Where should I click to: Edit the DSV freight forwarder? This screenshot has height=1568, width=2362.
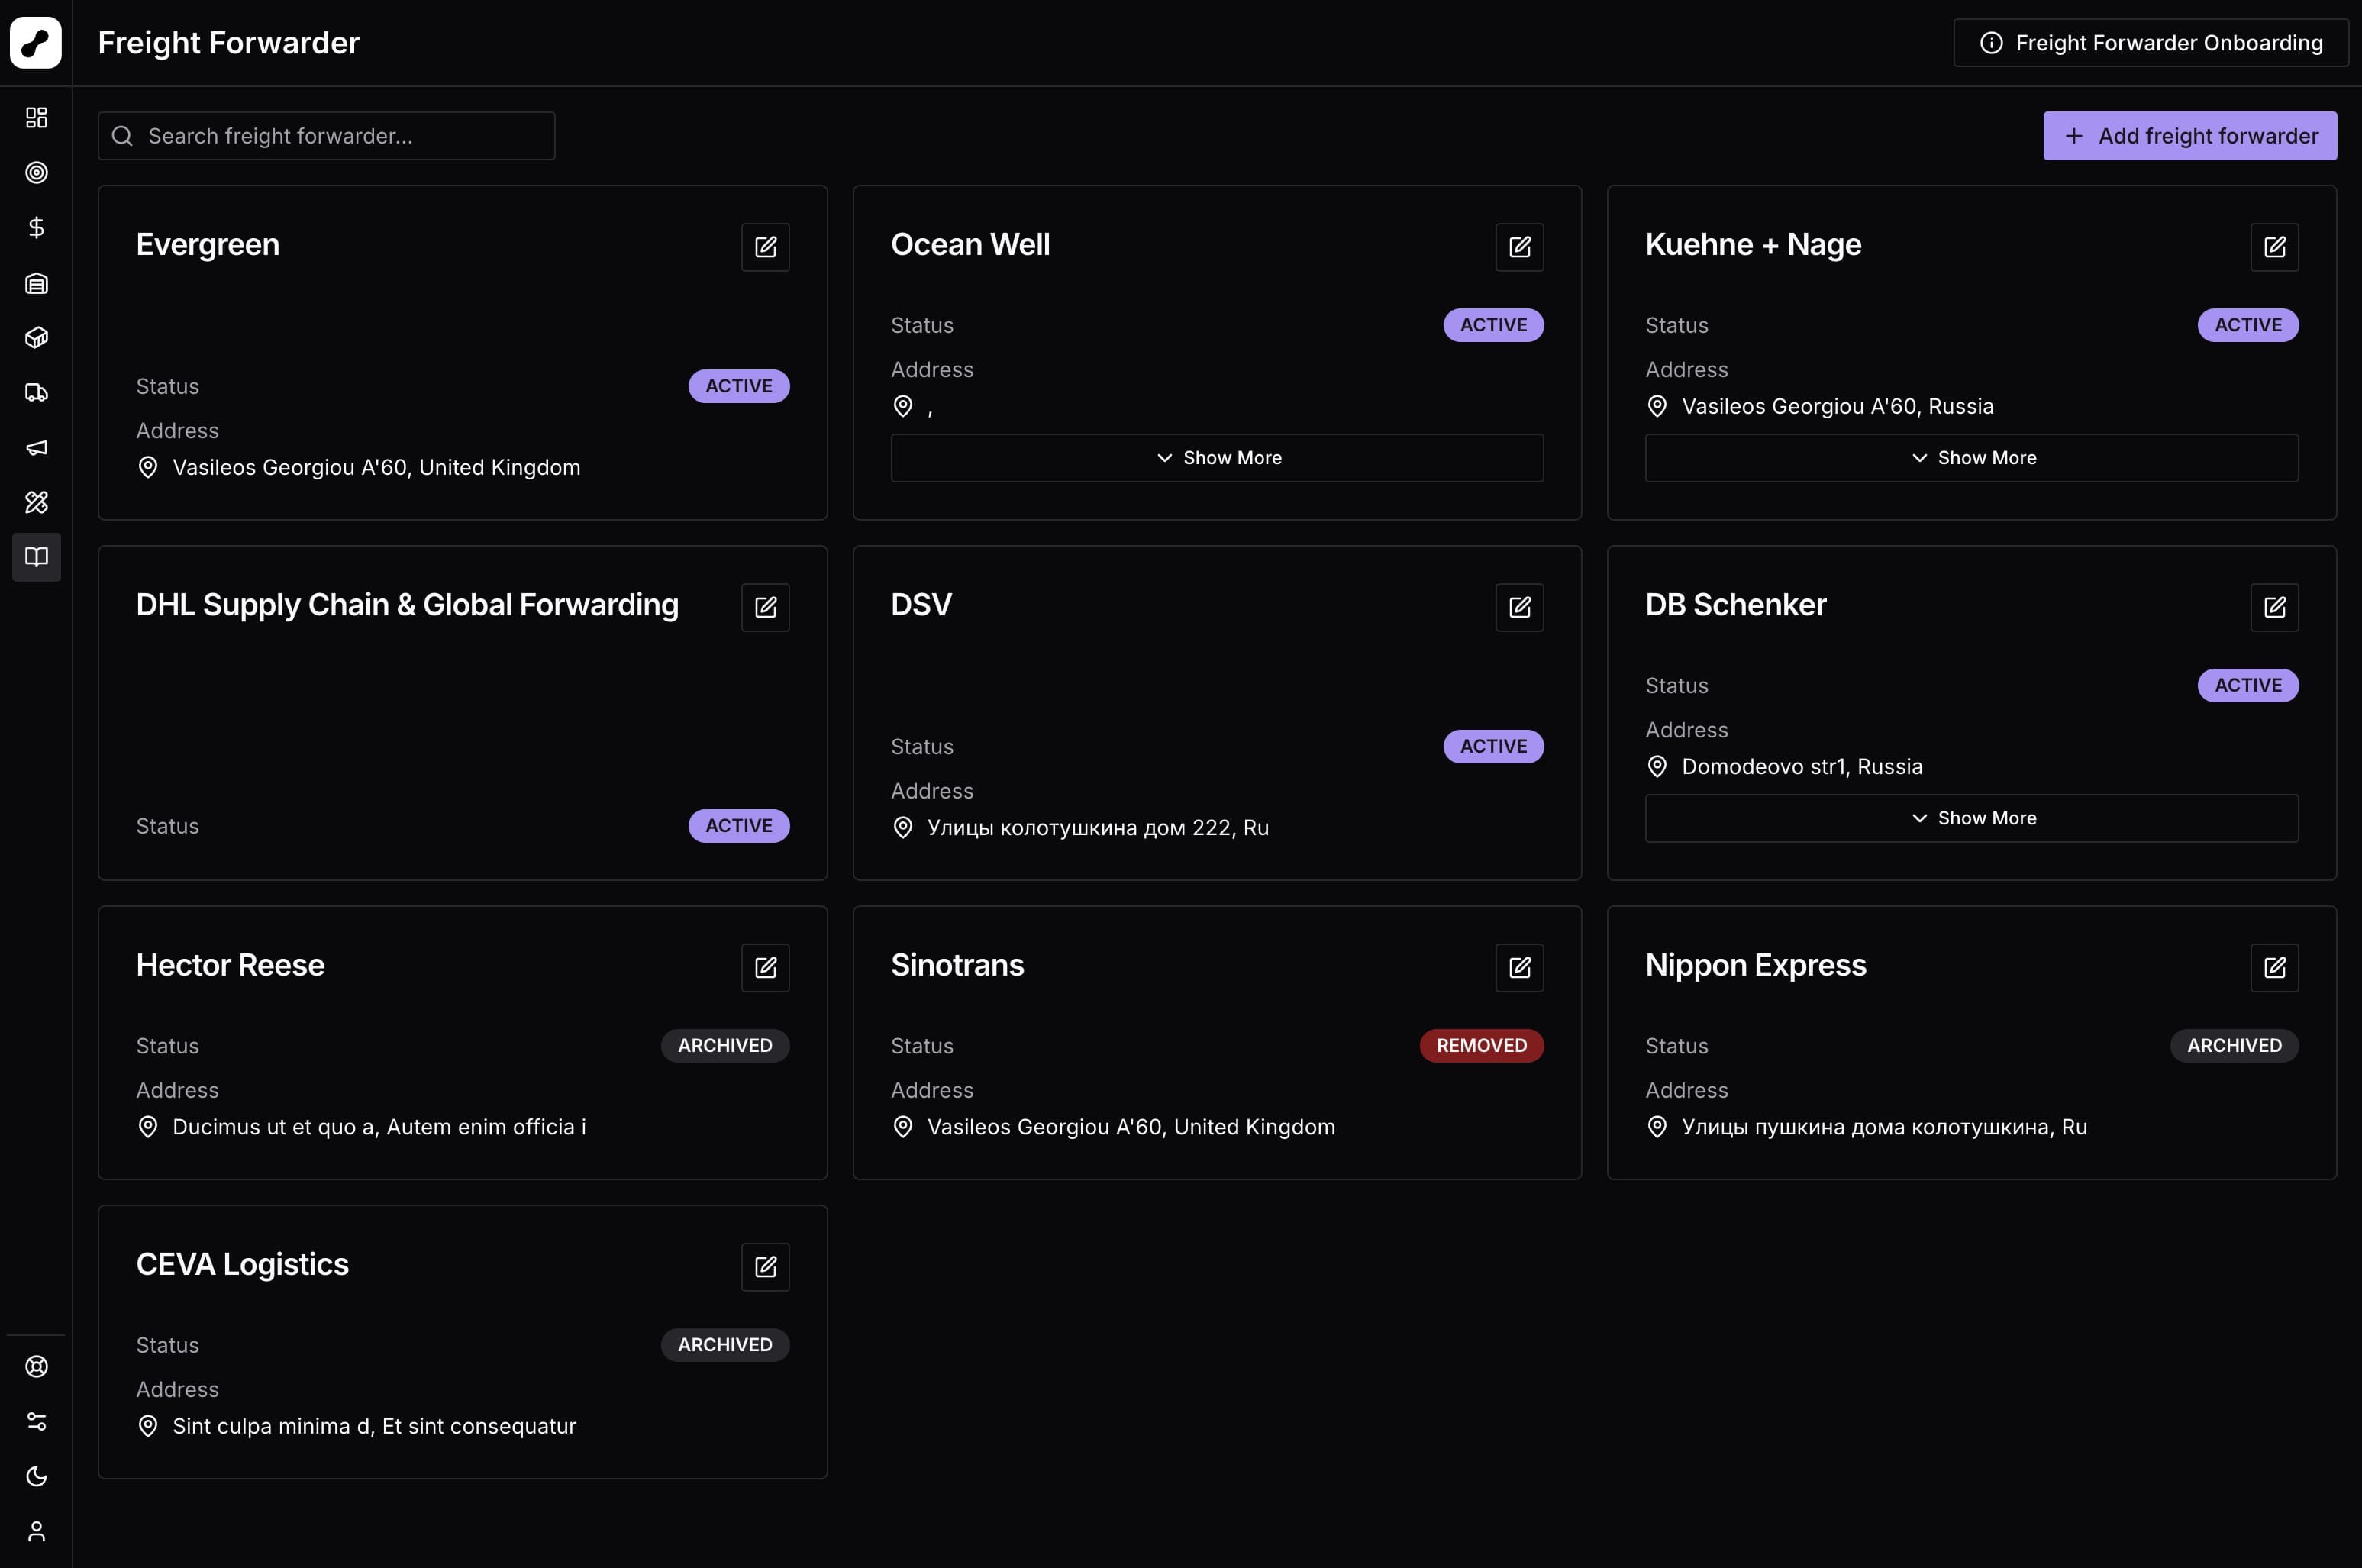[x=1520, y=607]
